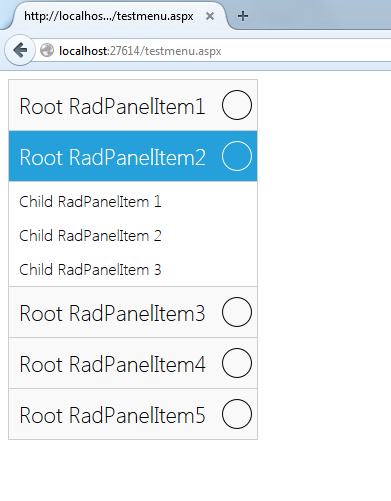
Task: Click the browser back arrow button
Action: click(20, 50)
